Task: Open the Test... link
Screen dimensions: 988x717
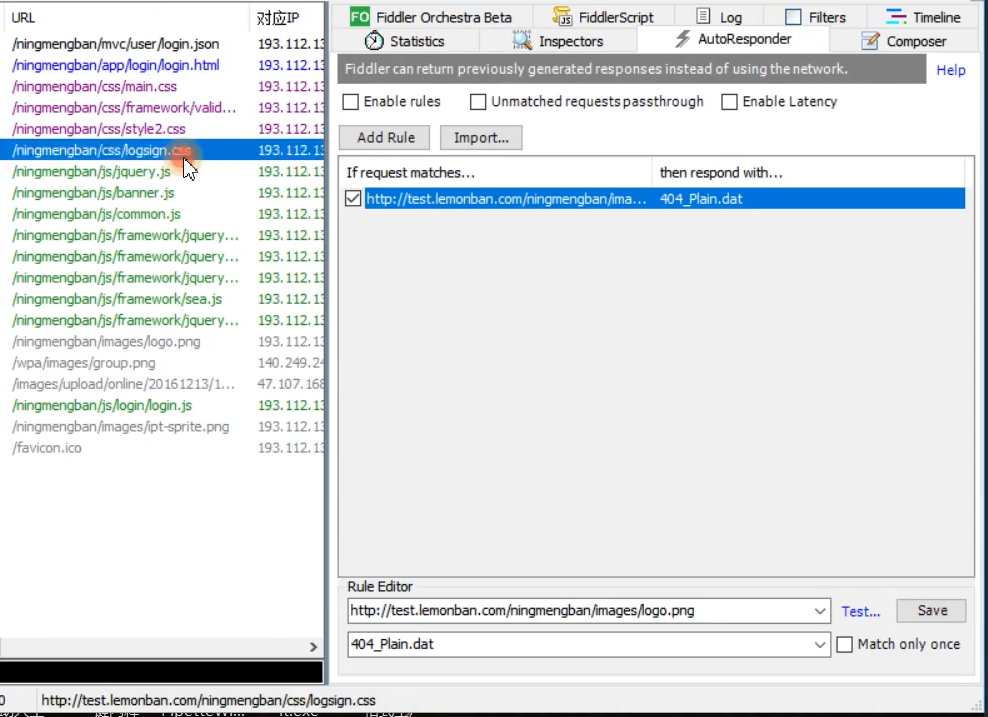Action: [x=861, y=611]
